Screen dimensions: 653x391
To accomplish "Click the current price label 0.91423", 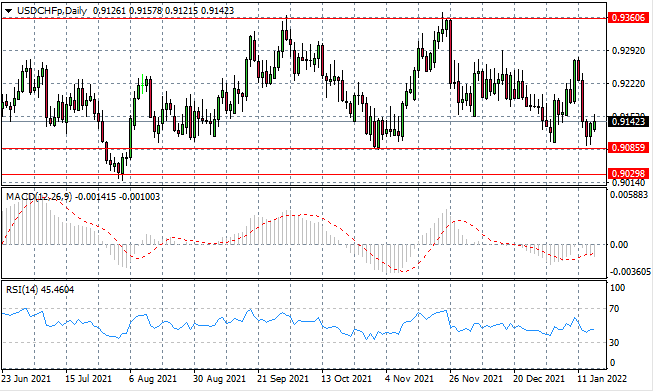I will tap(629, 122).
